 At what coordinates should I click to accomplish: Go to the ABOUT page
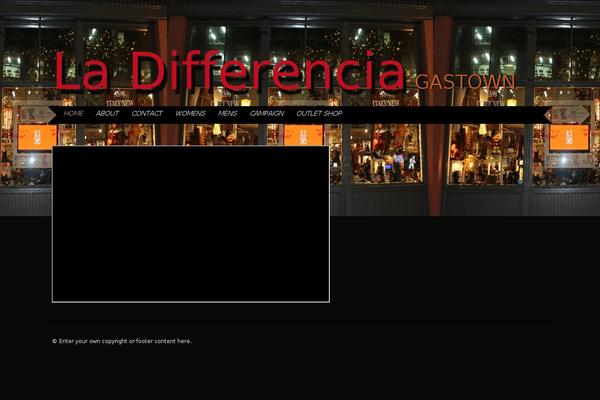[107, 114]
